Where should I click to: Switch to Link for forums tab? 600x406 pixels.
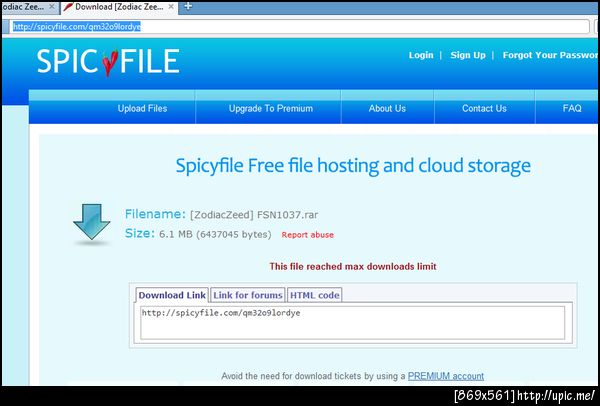click(x=248, y=295)
